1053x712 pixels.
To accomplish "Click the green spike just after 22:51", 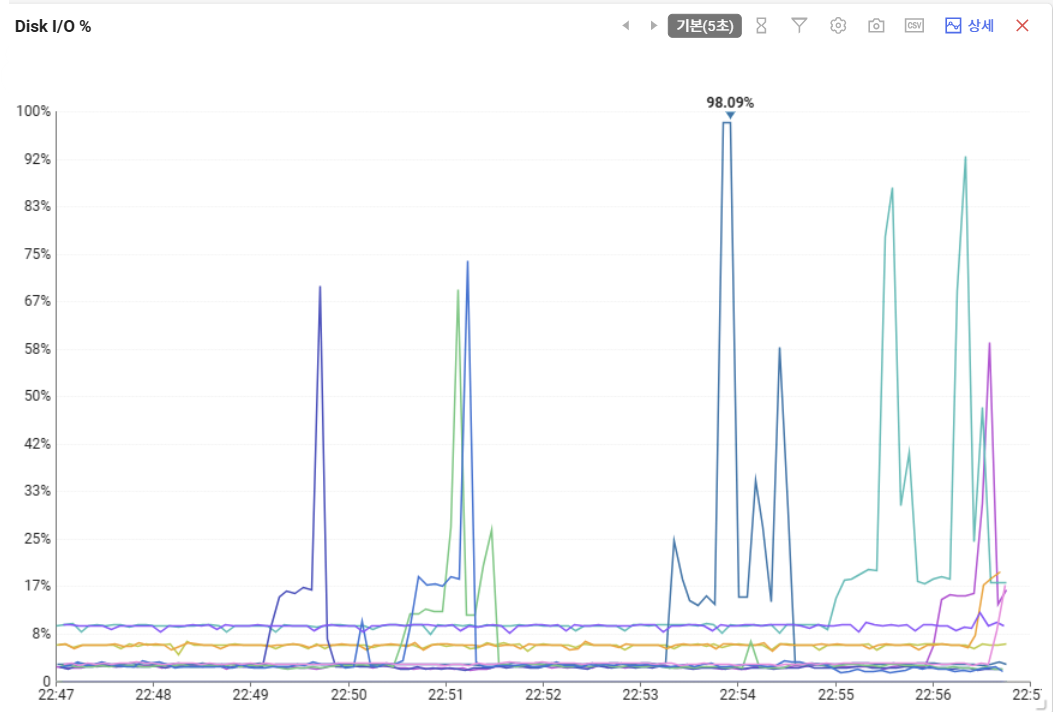I will pyautogui.click(x=458, y=291).
